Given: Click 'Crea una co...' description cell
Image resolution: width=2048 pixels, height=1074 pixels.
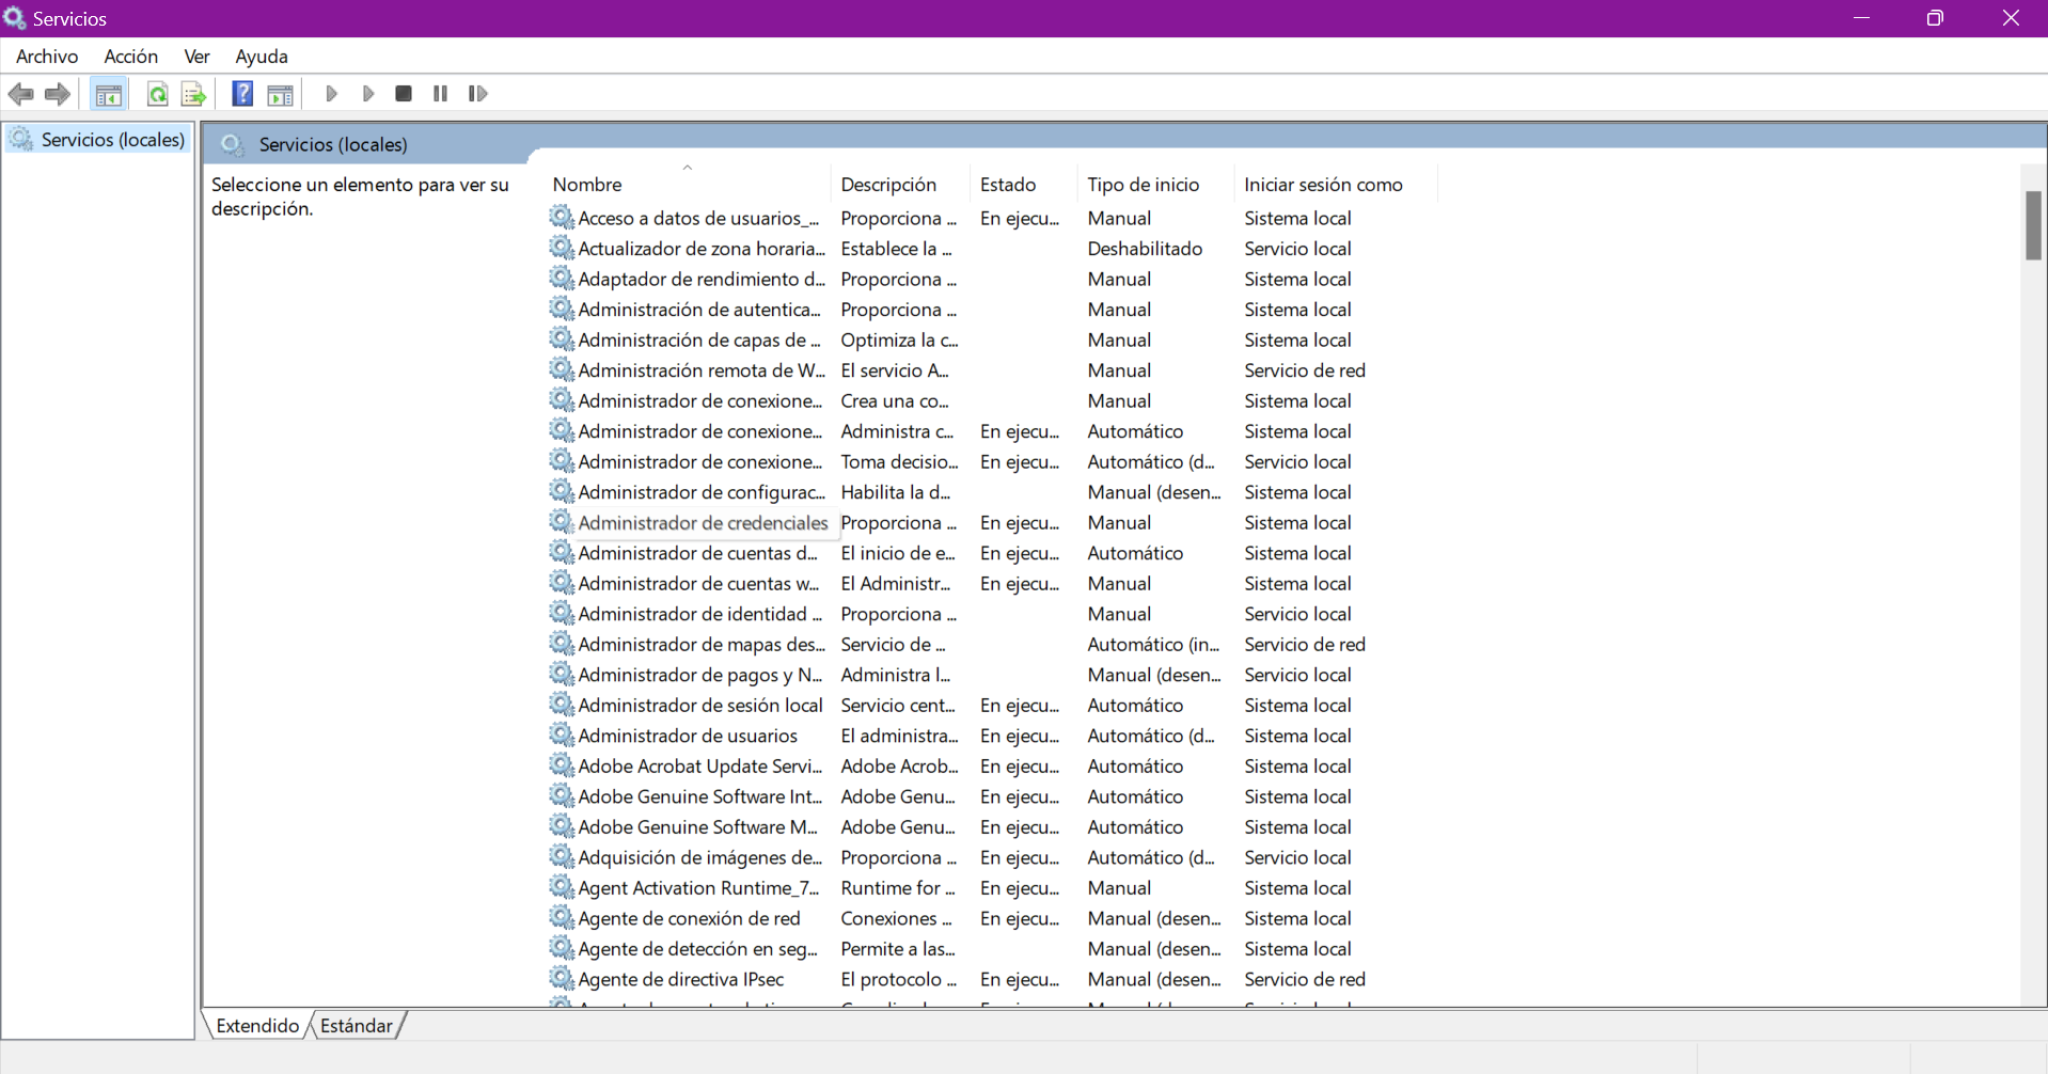Looking at the screenshot, I should 894,401.
